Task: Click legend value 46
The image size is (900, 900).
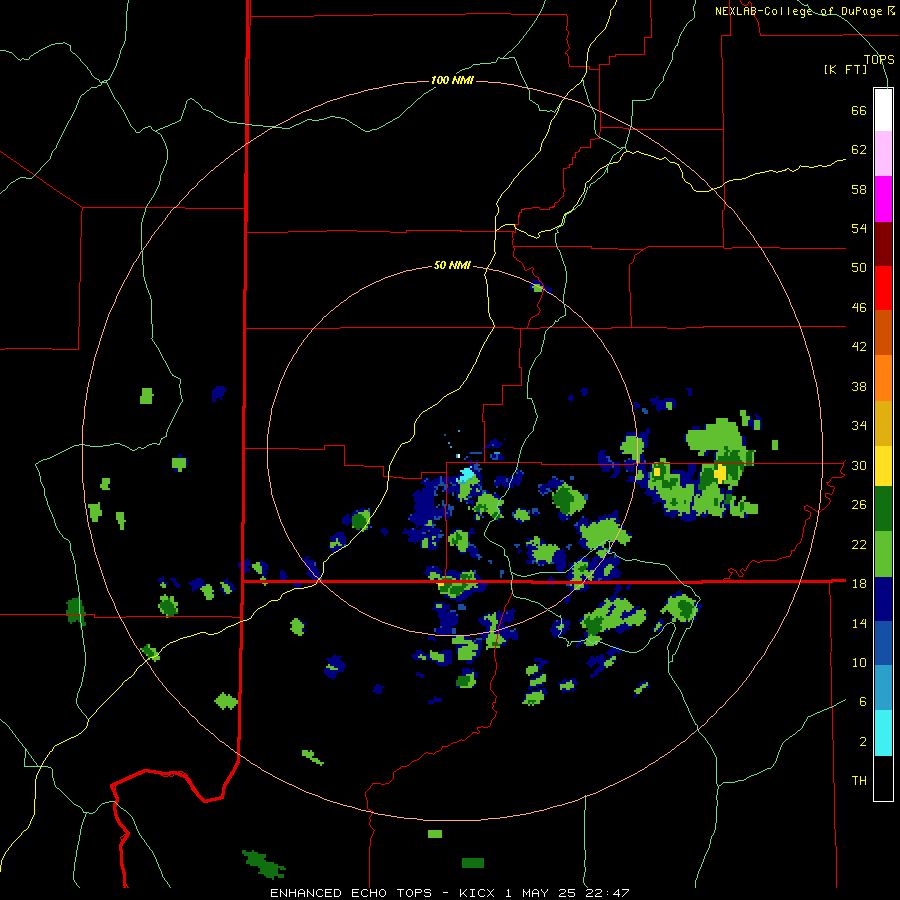Action: pyautogui.click(x=859, y=308)
